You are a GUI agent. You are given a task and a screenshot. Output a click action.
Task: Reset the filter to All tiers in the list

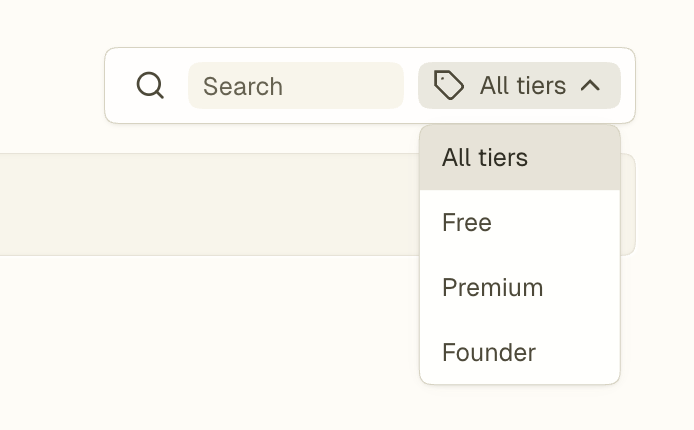click(485, 158)
